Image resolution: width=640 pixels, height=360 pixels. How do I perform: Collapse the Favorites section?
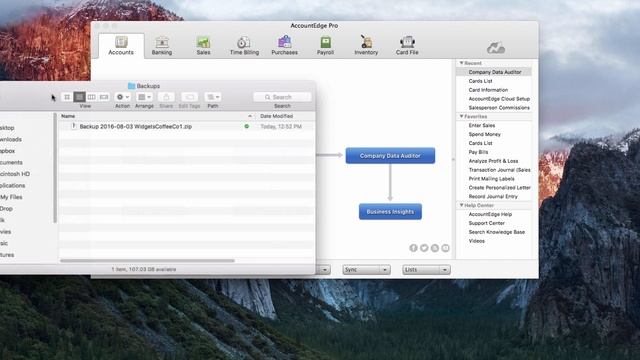tap(462, 116)
